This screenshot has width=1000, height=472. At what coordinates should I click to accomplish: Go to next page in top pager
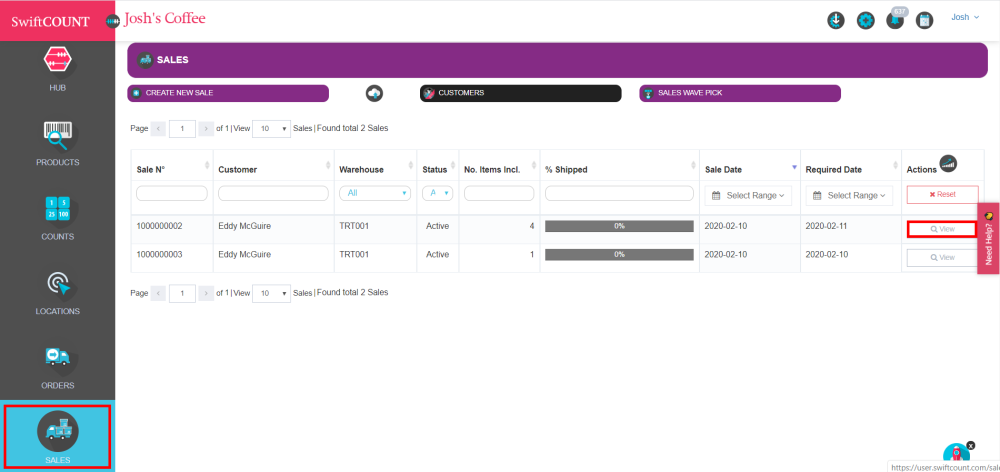(x=206, y=128)
